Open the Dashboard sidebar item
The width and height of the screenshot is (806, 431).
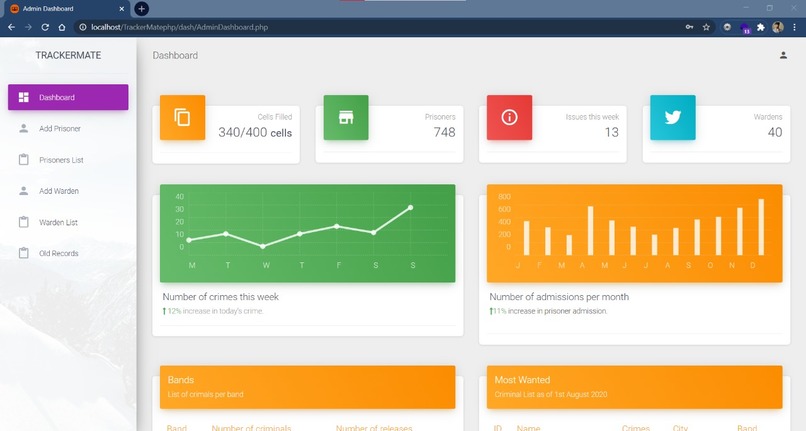coord(68,97)
